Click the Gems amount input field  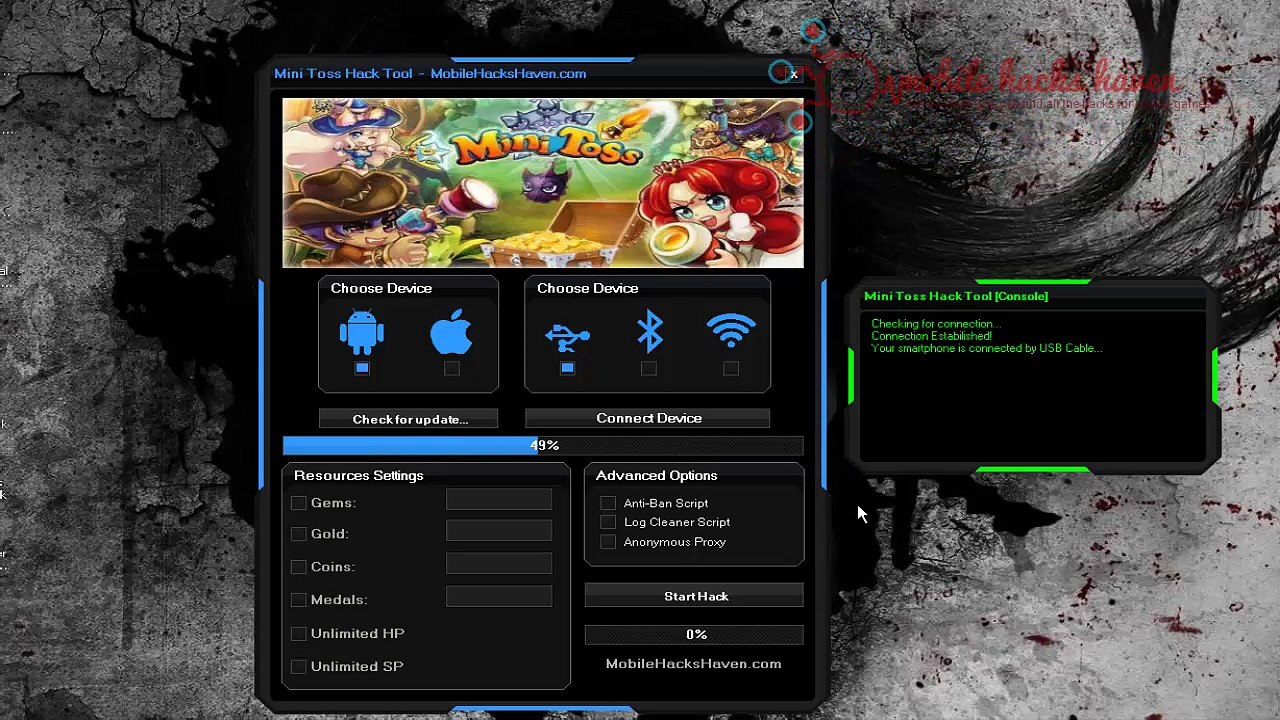click(x=499, y=500)
